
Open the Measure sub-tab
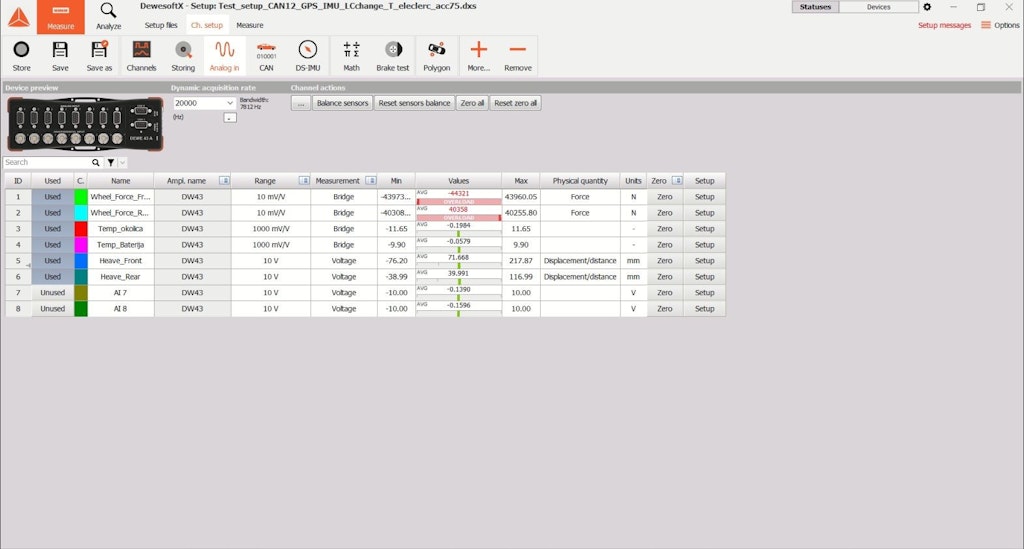click(249, 25)
